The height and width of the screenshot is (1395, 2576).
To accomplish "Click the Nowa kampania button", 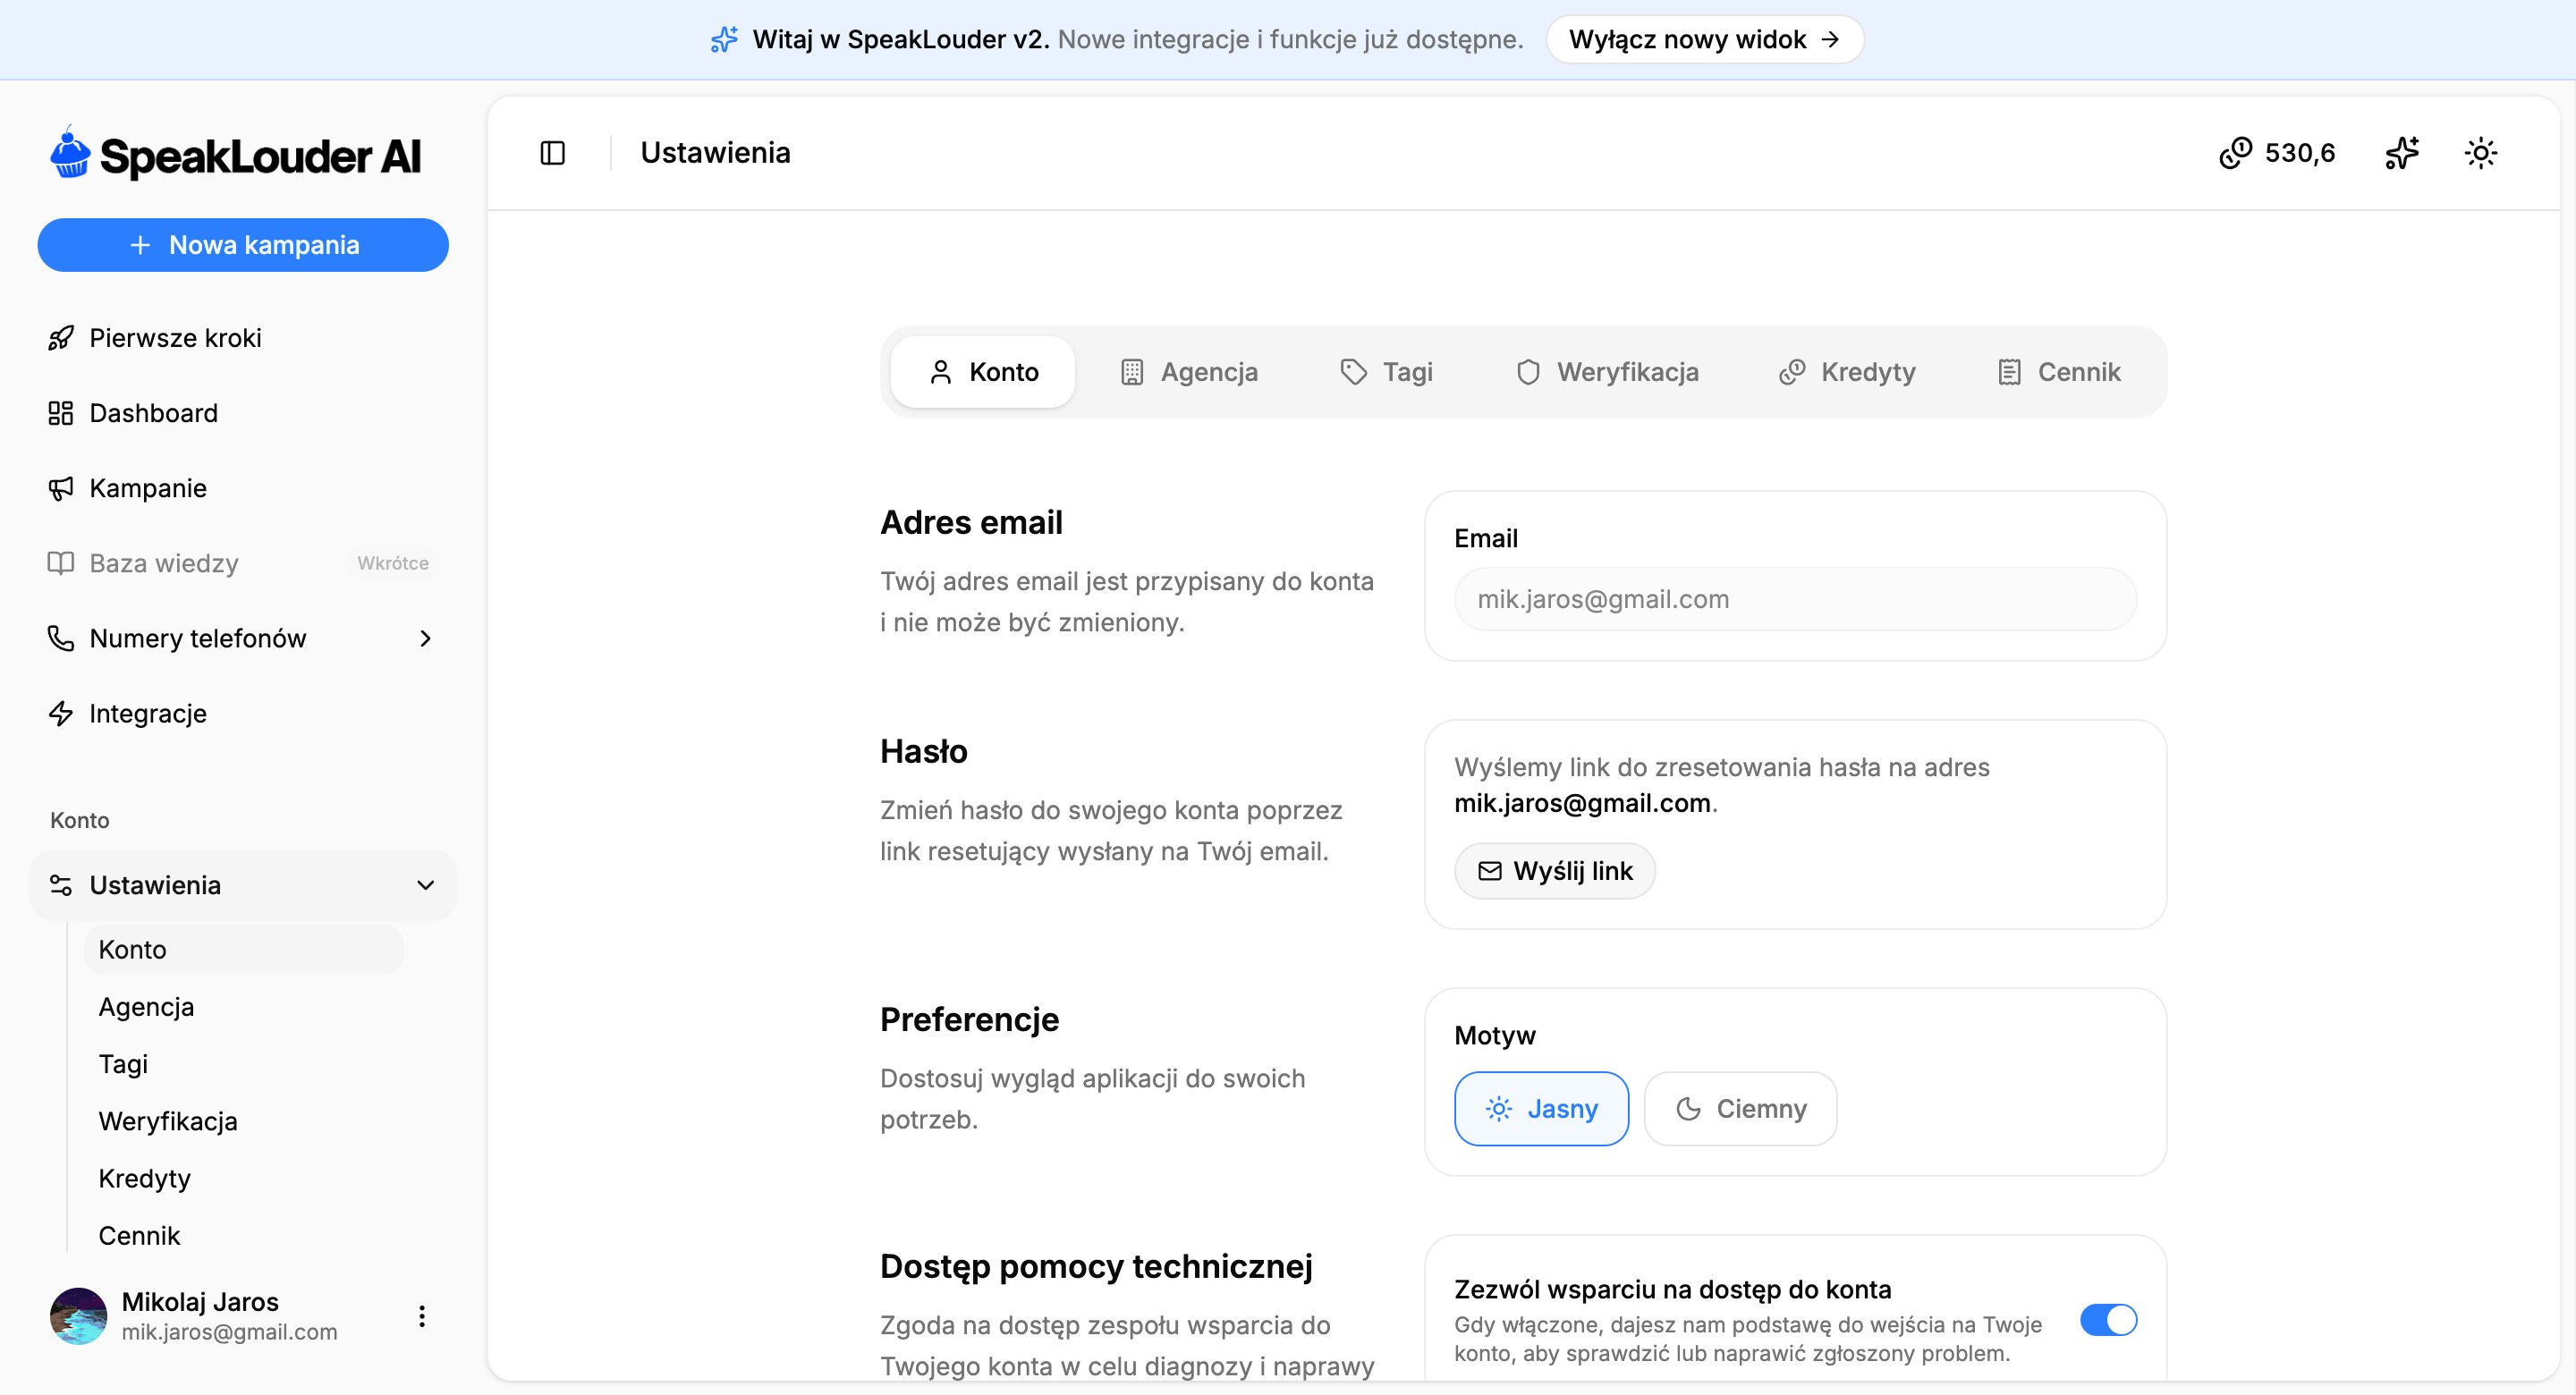I will pyautogui.click(x=243, y=245).
